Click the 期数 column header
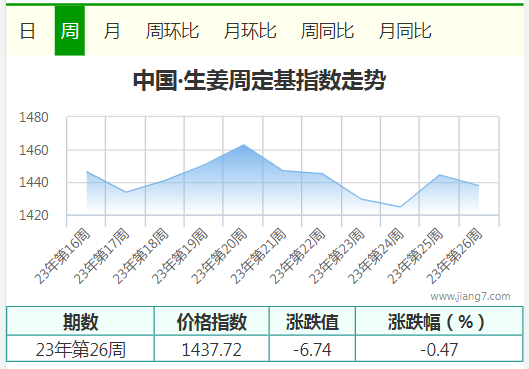This screenshot has width=529, height=369. [80, 322]
